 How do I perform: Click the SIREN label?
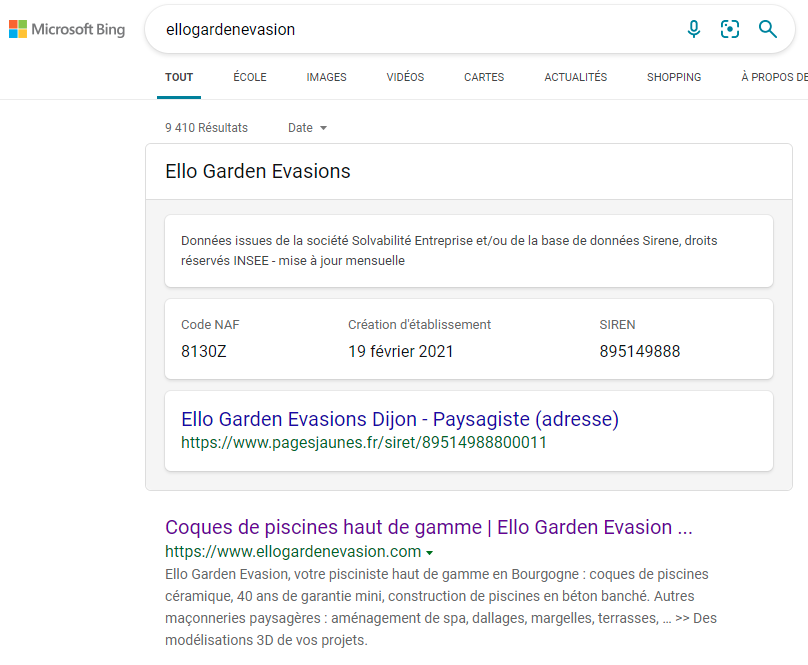click(x=617, y=325)
